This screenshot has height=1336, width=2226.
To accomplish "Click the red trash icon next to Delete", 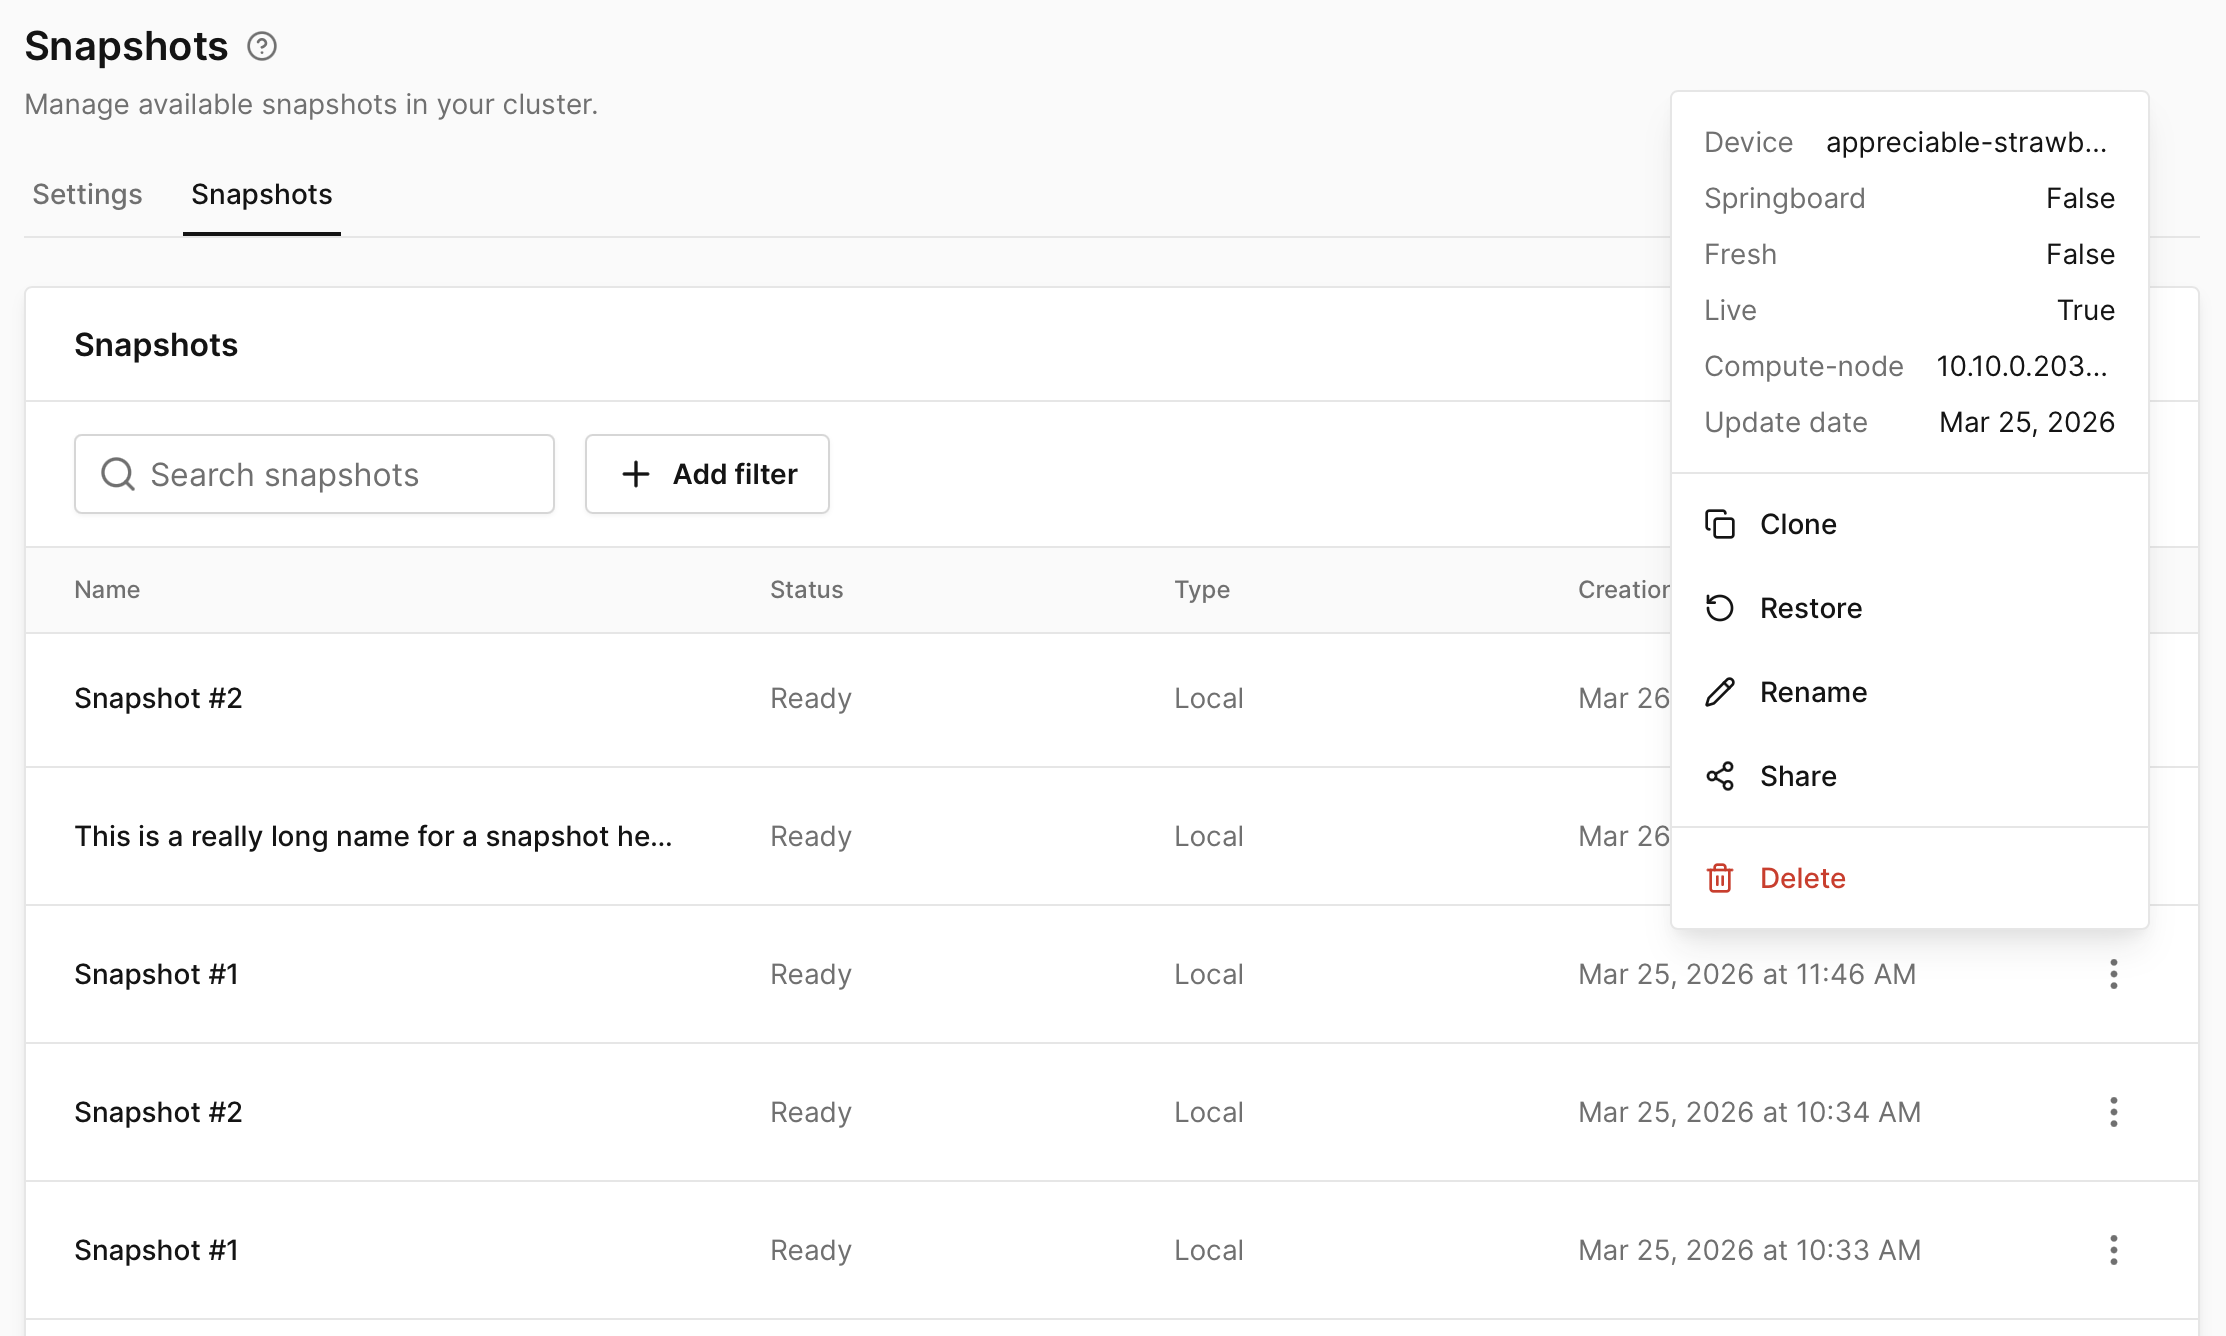I will pyautogui.click(x=1720, y=877).
